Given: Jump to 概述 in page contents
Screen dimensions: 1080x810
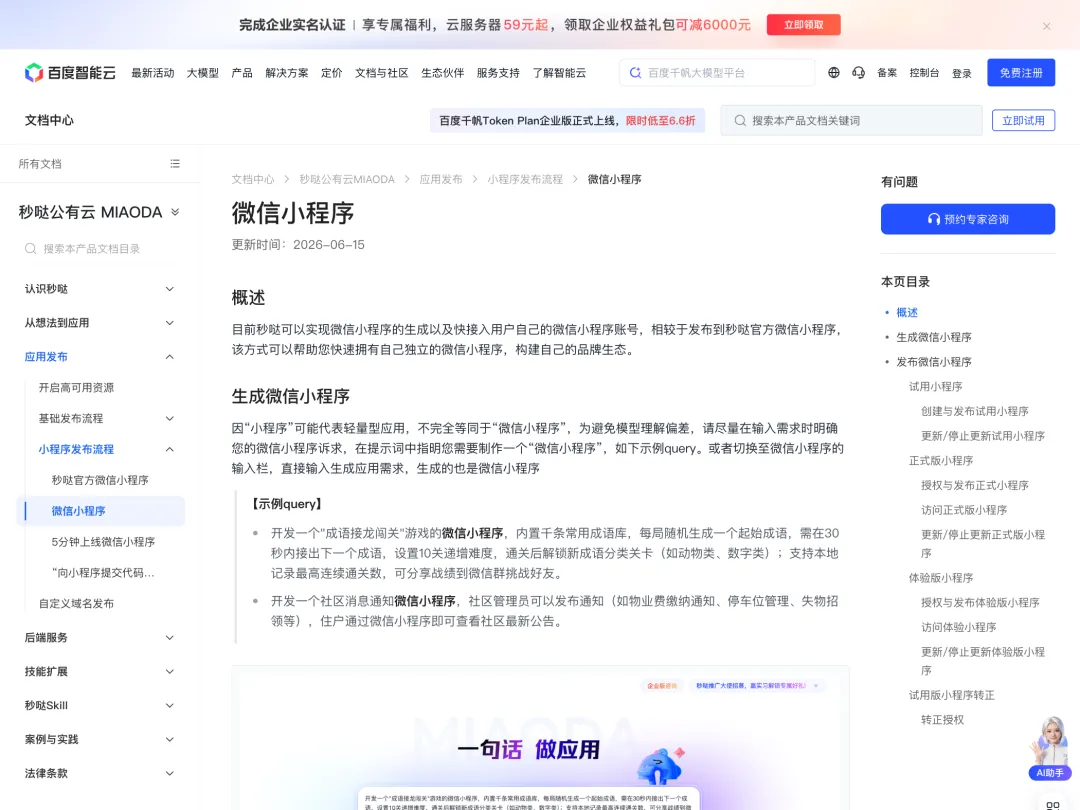Looking at the screenshot, I should click(906, 312).
